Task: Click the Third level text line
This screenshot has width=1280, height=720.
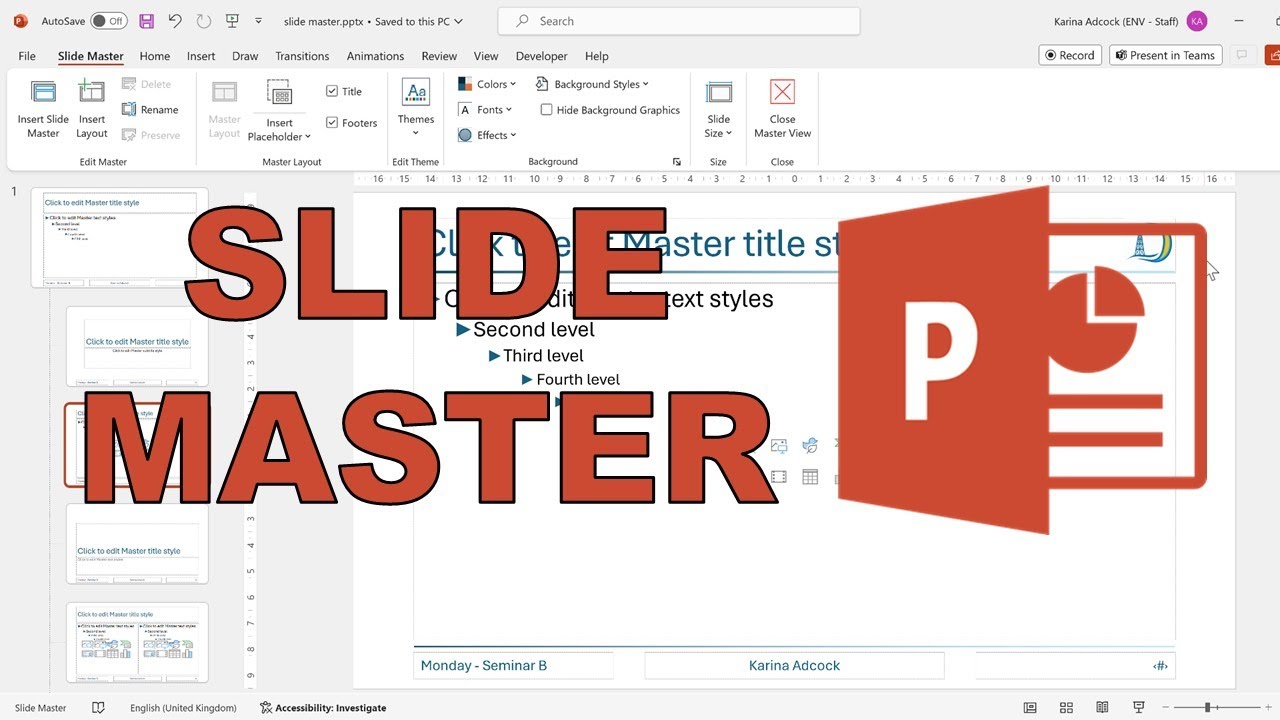Action: [x=543, y=355]
